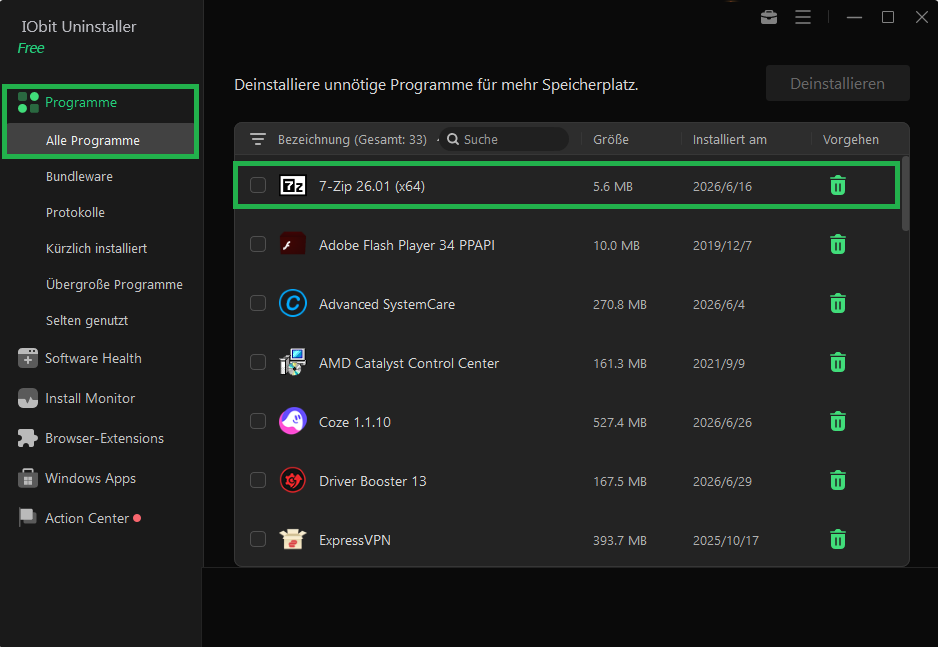Select Adobe Flash Player 34 PPAPI name

407,245
